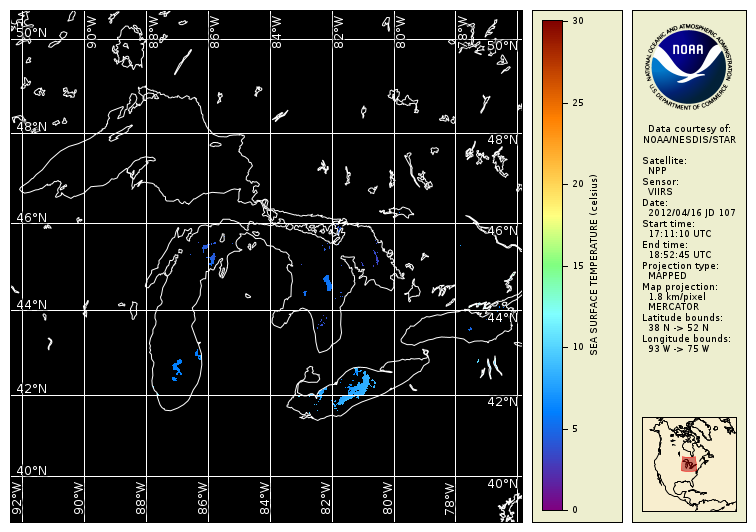Click the "92°W" longitude label on the map
The height and width of the screenshot is (532, 756).
tap(17, 498)
